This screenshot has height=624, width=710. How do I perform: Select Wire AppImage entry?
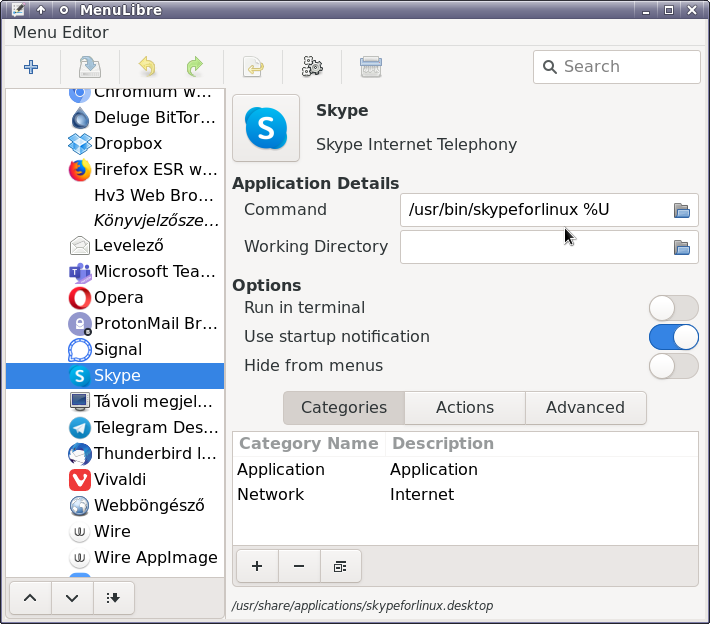point(115,557)
